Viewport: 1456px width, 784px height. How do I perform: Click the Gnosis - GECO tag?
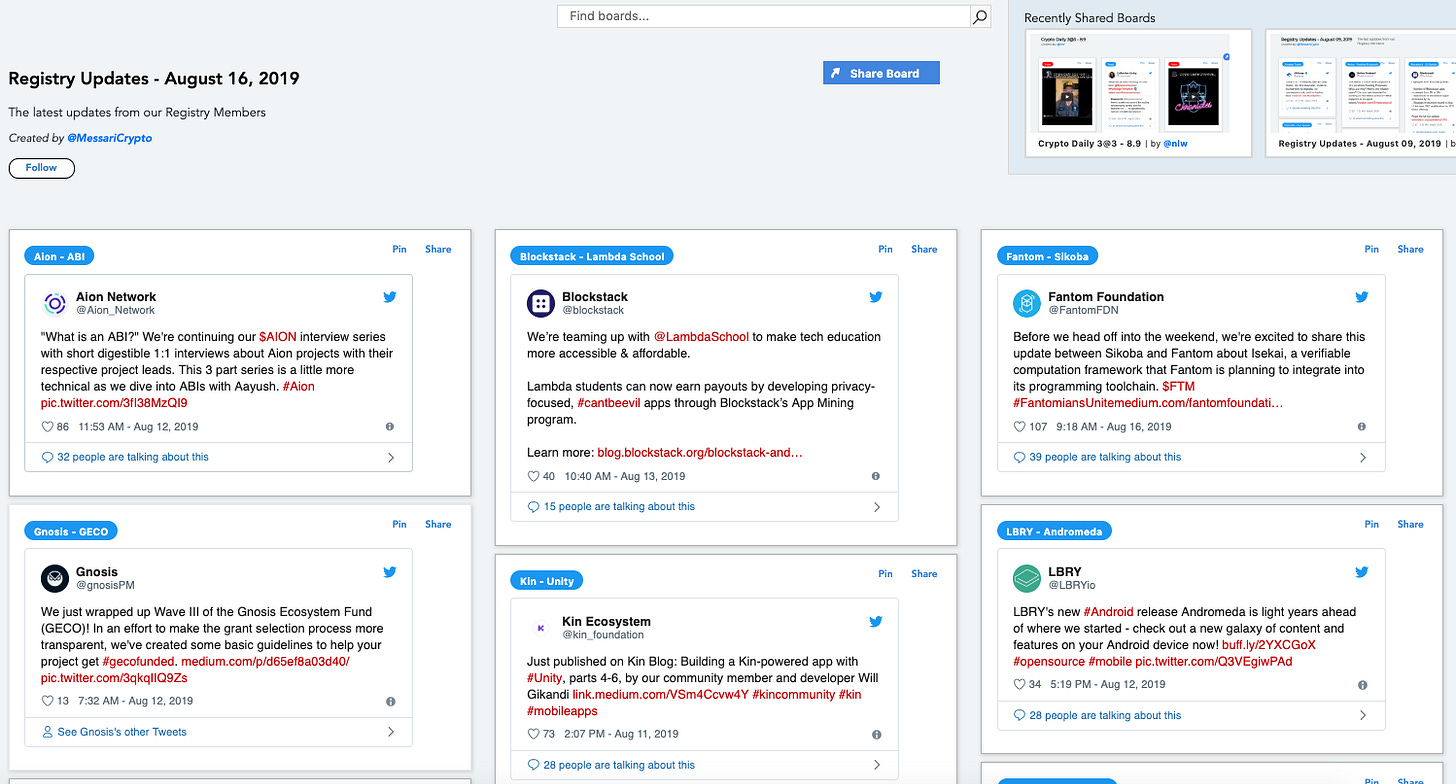coord(71,531)
